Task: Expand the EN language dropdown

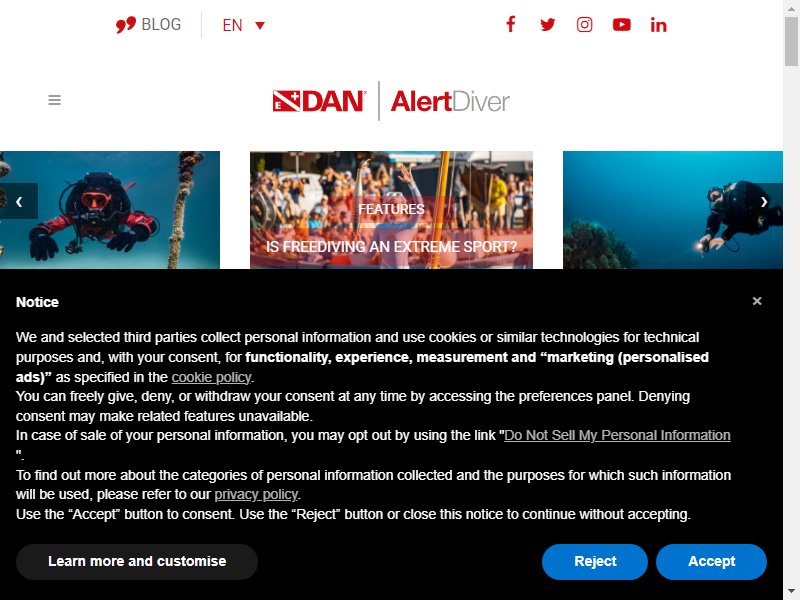Action: click(243, 25)
